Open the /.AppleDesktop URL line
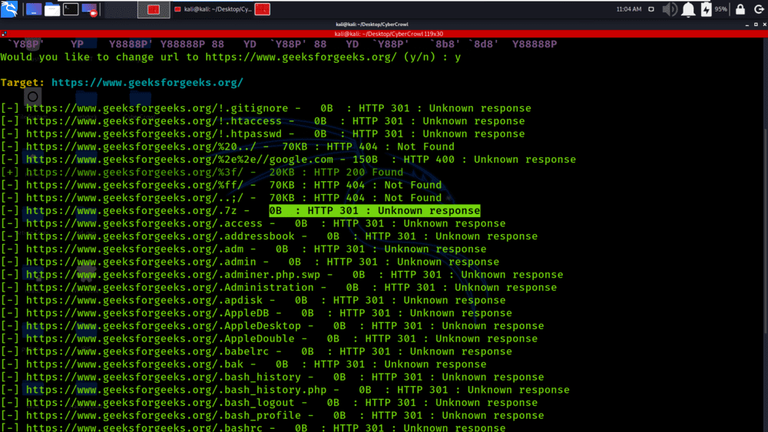This screenshot has height=432, width=768. coord(163,326)
